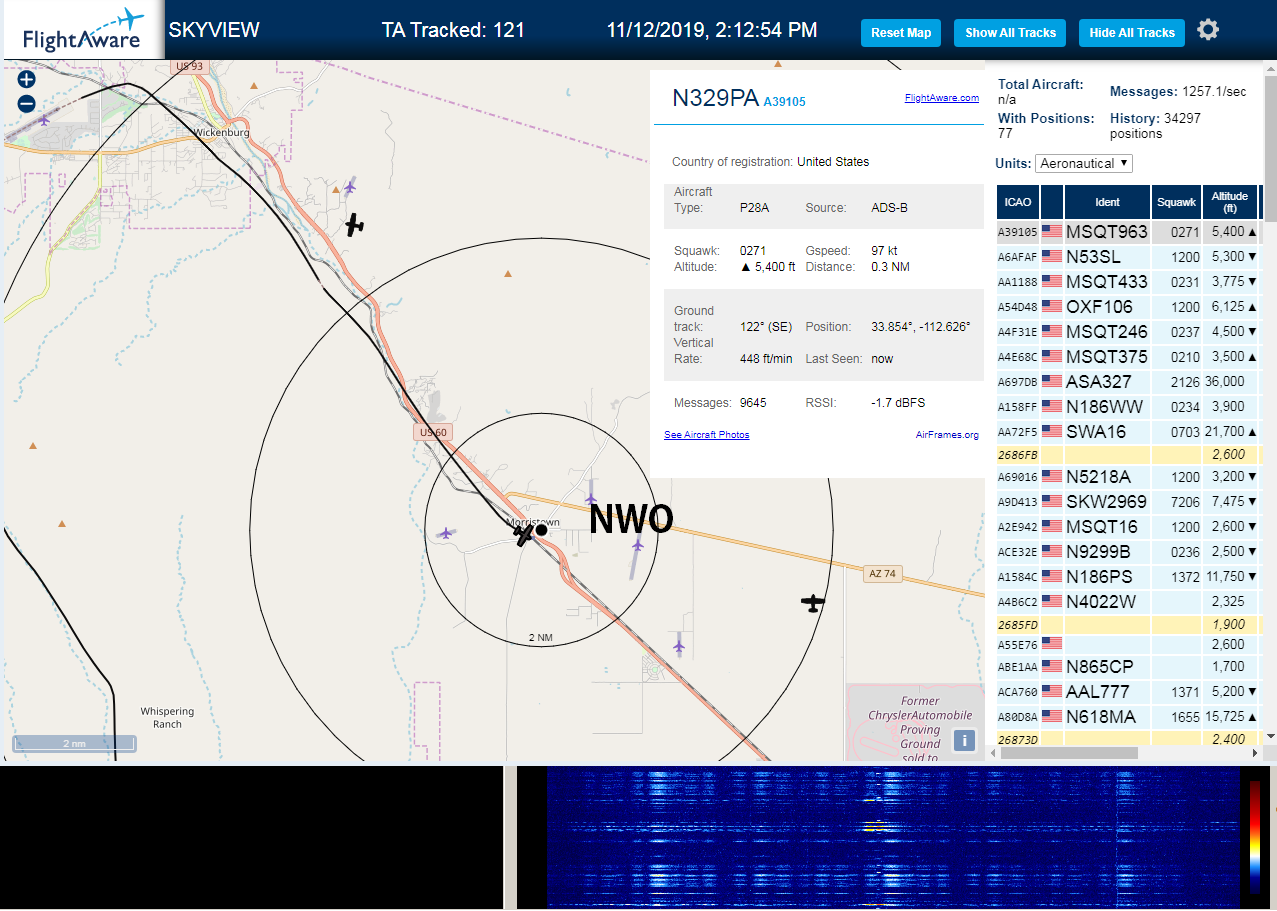Zoom in with the plus map button
Screen dimensions: 1277x911
[26, 80]
